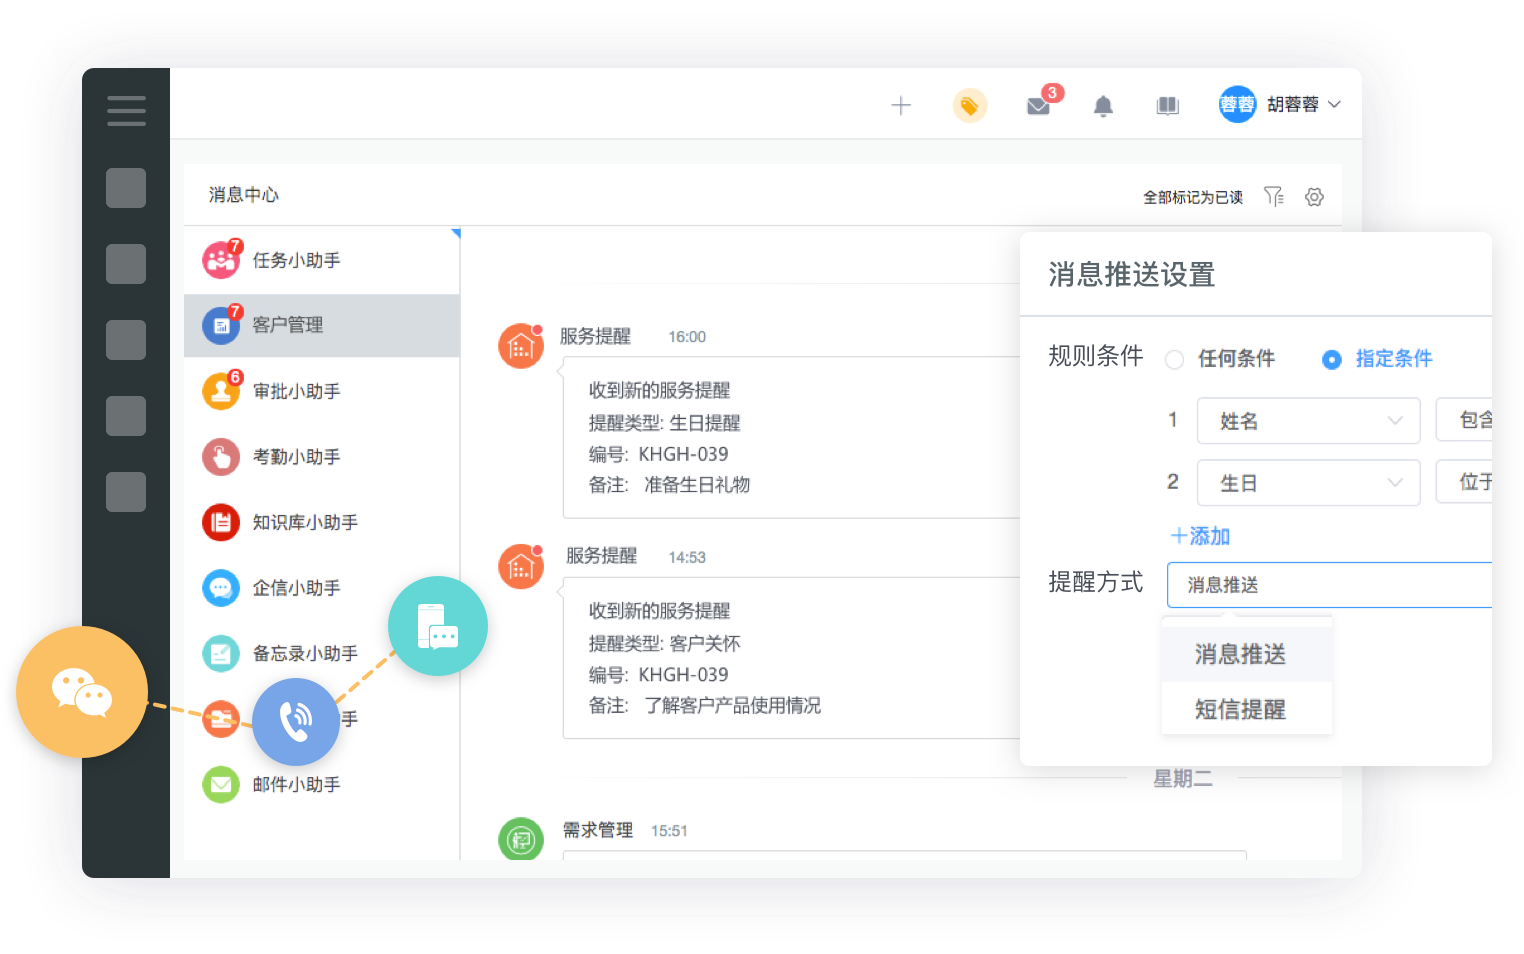The width and height of the screenshot is (1524, 954).
Task: Click 添加 to add a new condition
Action: tap(1198, 536)
